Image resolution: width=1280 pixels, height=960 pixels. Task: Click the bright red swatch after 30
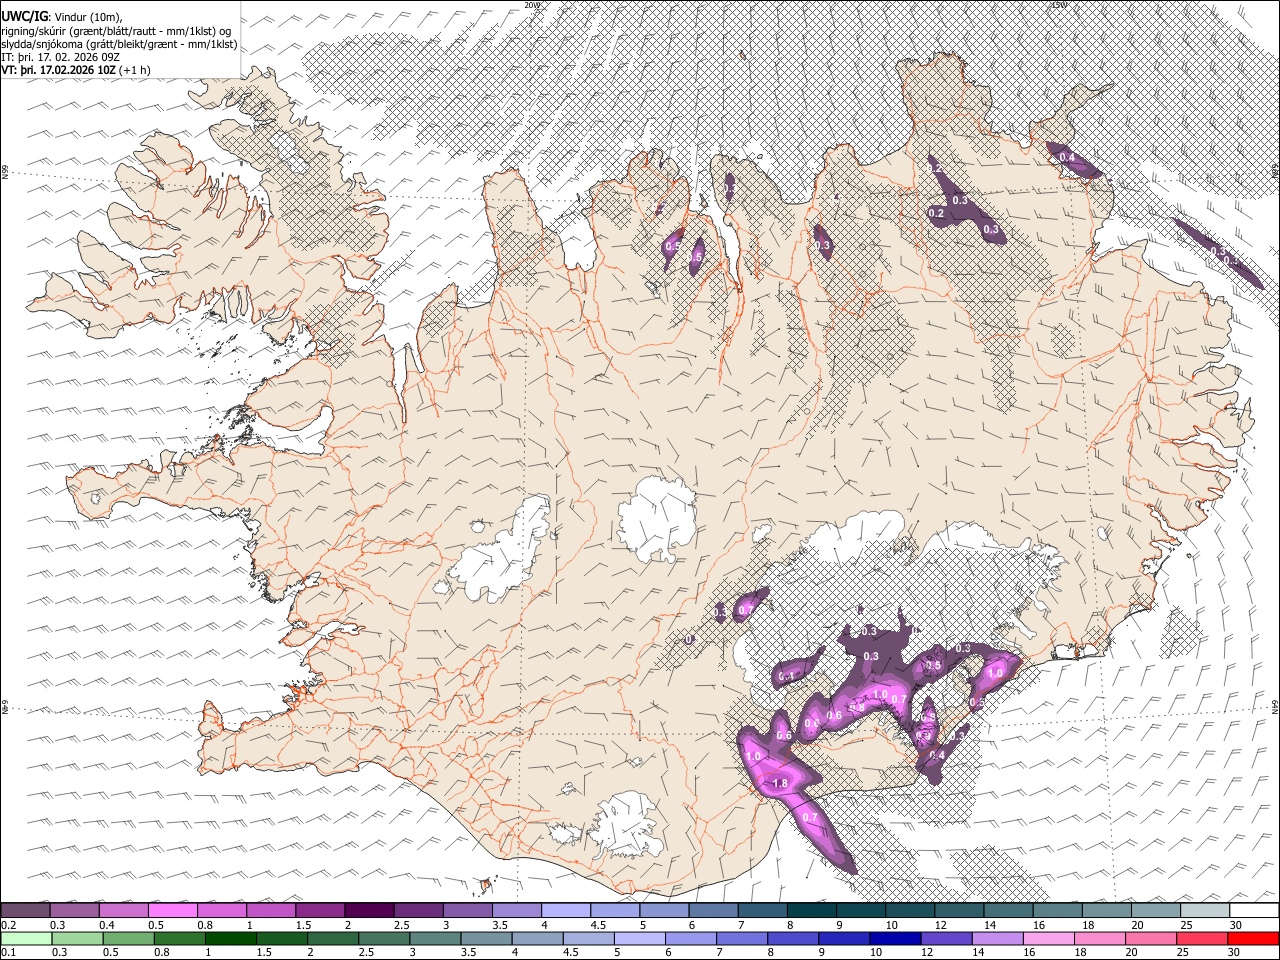coord(1254,938)
